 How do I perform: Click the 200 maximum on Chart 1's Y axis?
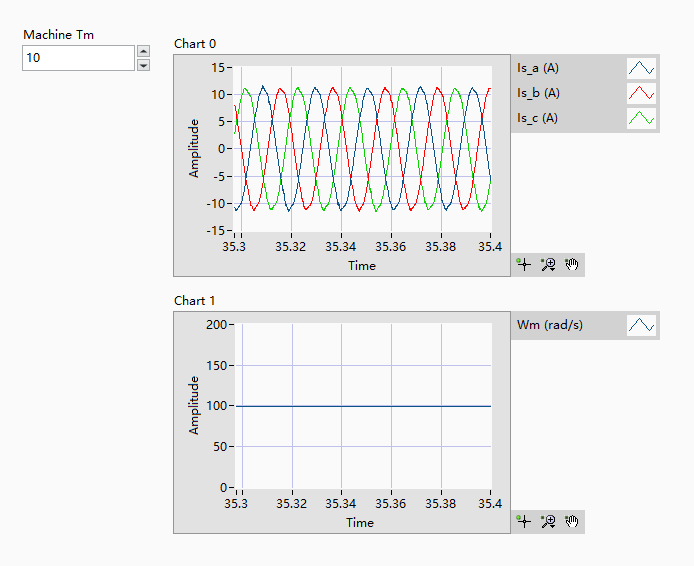[x=216, y=325]
